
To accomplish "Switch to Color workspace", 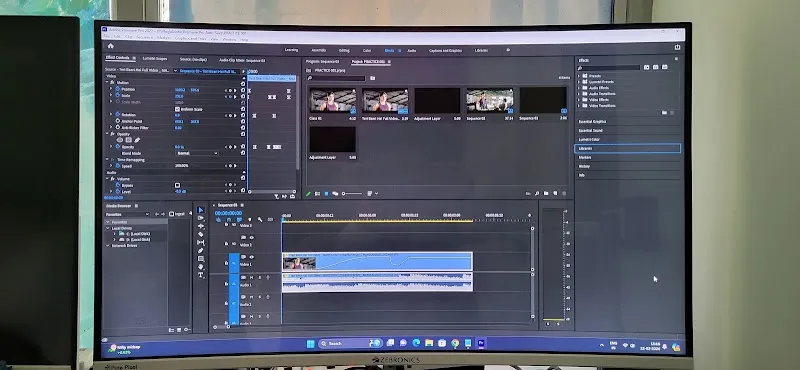I will 367,51.
